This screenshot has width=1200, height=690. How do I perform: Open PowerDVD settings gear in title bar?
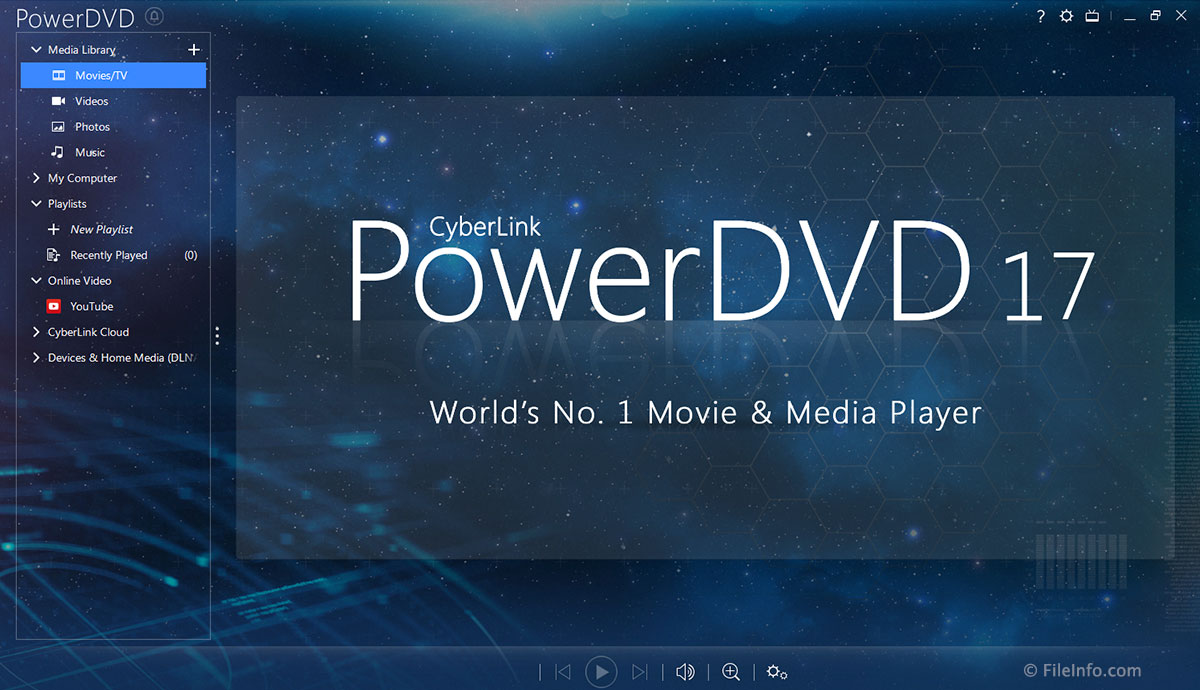click(x=1066, y=16)
